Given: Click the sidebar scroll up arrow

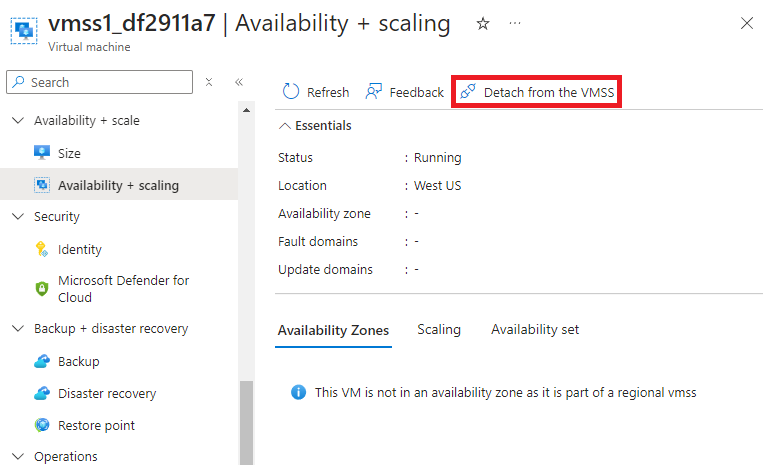Looking at the screenshot, I should (x=247, y=110).
